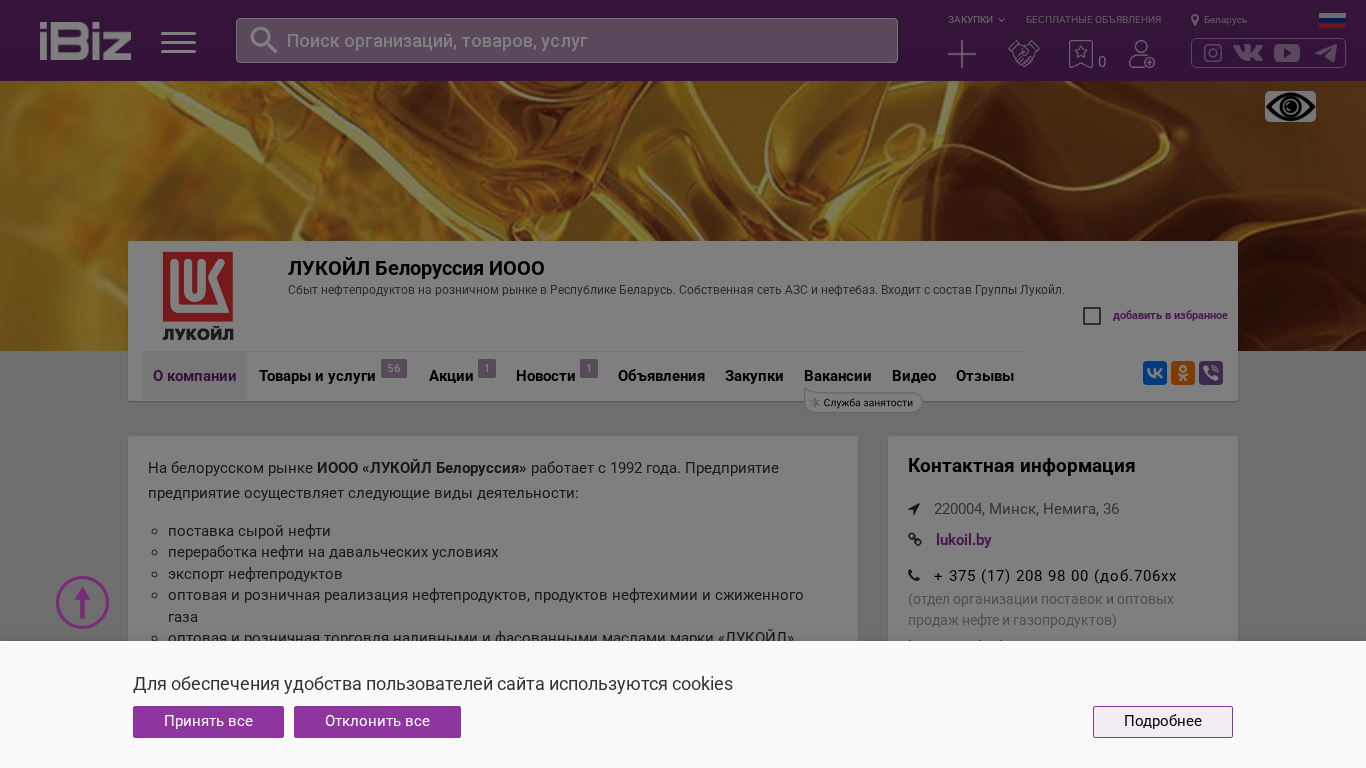This screenshot has width=1366, height=768.
Task: Select the Беларусь region link
Action: click(x=1225, y=20)
